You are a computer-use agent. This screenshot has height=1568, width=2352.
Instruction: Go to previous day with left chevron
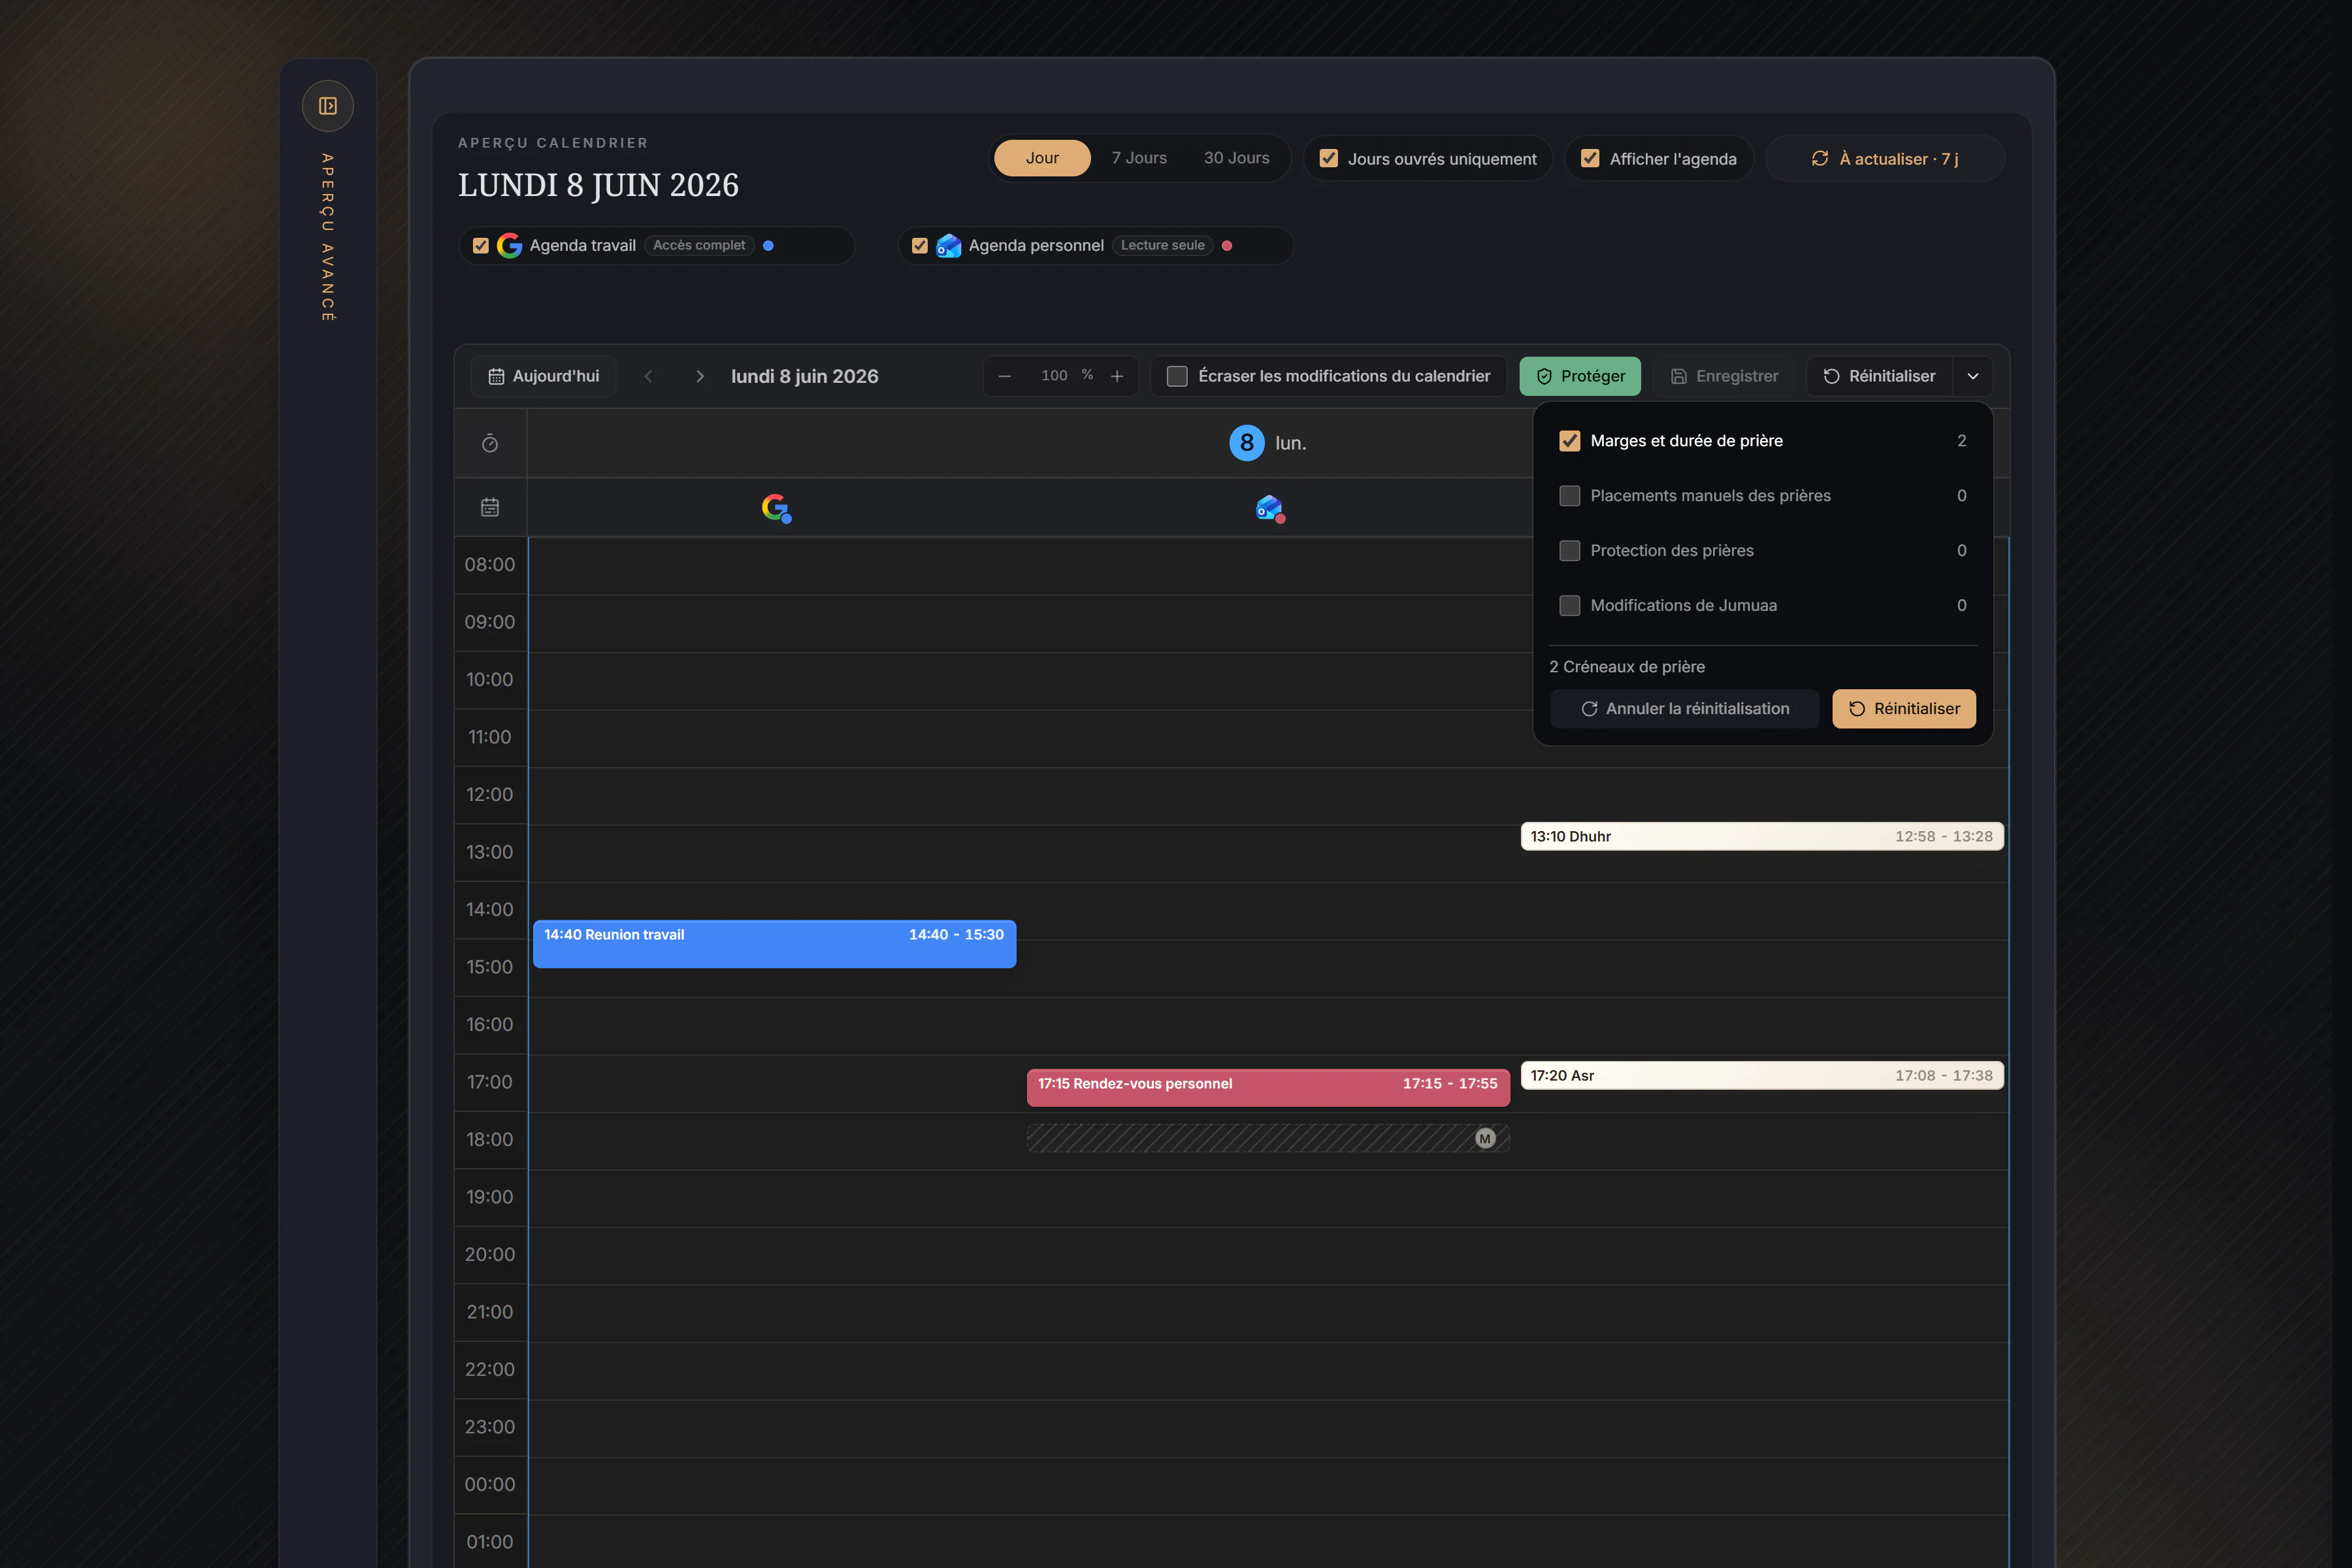[x=648, y=377]
